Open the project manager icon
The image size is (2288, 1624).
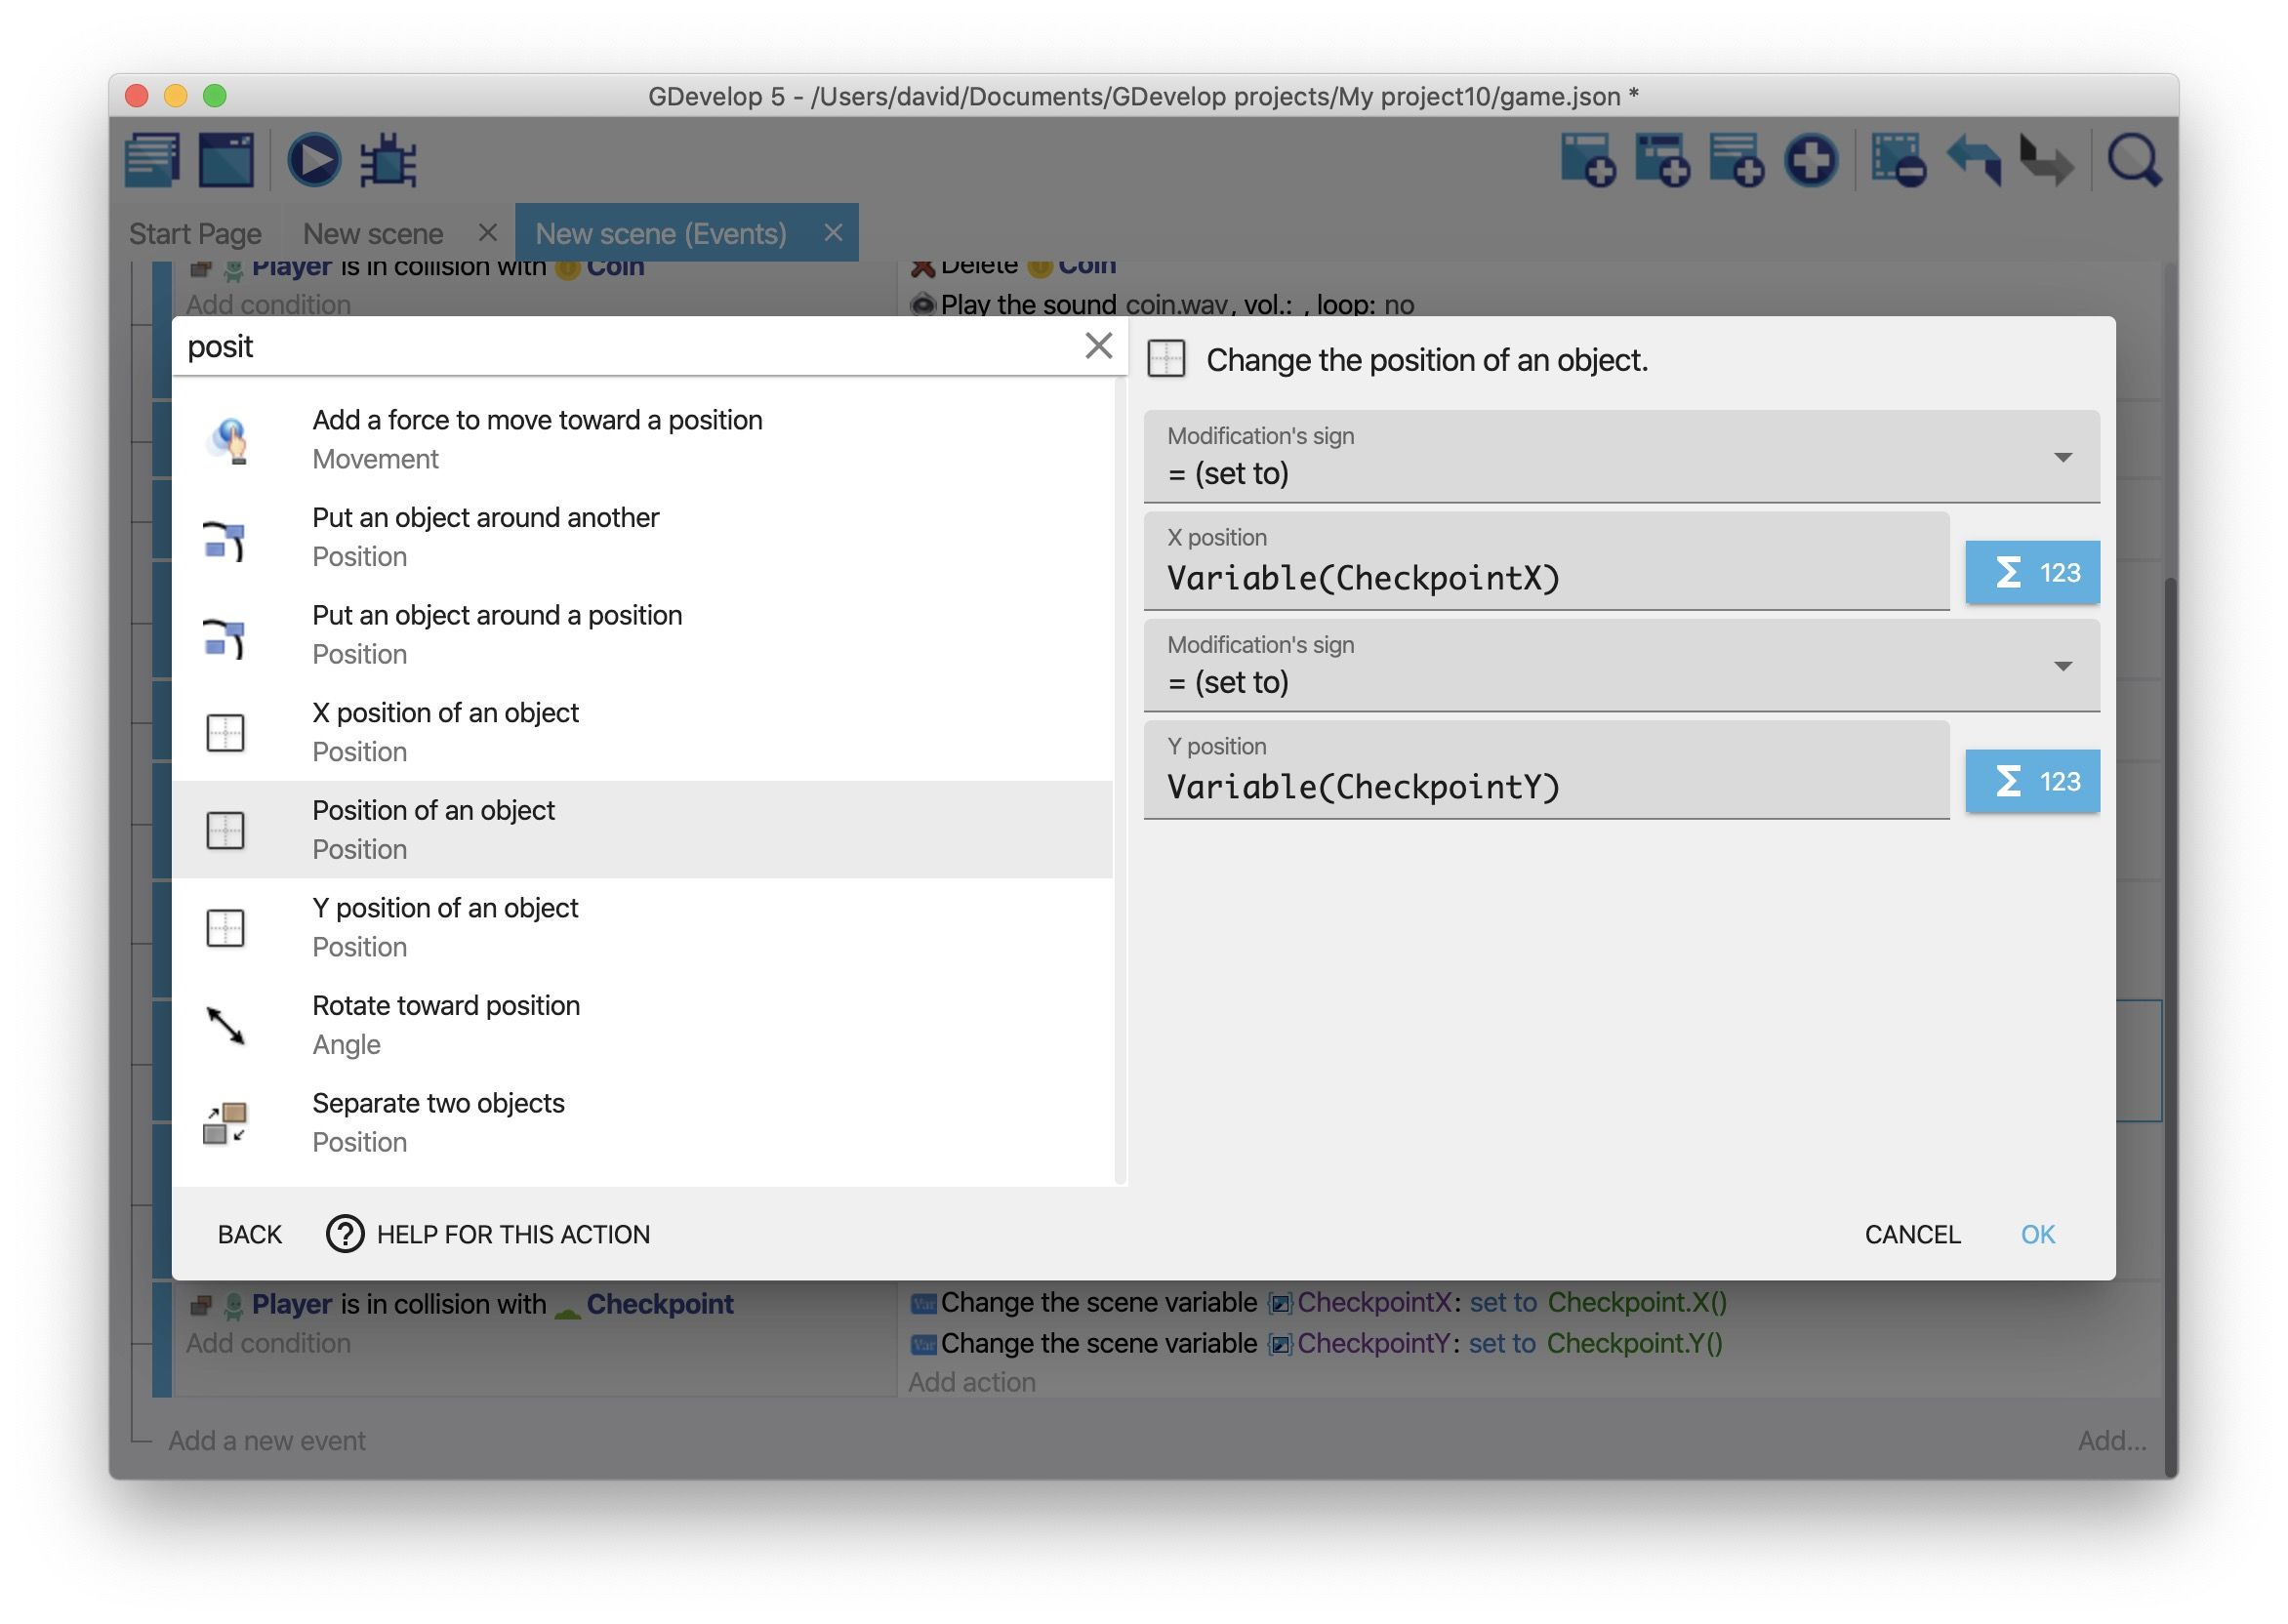point(152,160)
